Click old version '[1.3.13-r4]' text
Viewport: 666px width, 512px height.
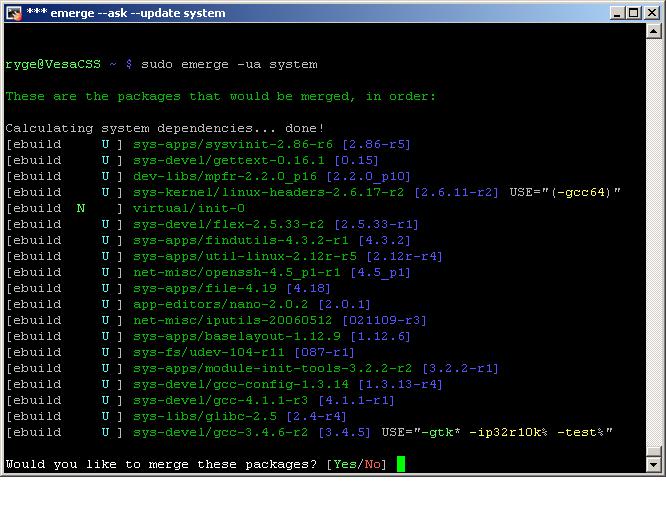(x=400, y=385)
